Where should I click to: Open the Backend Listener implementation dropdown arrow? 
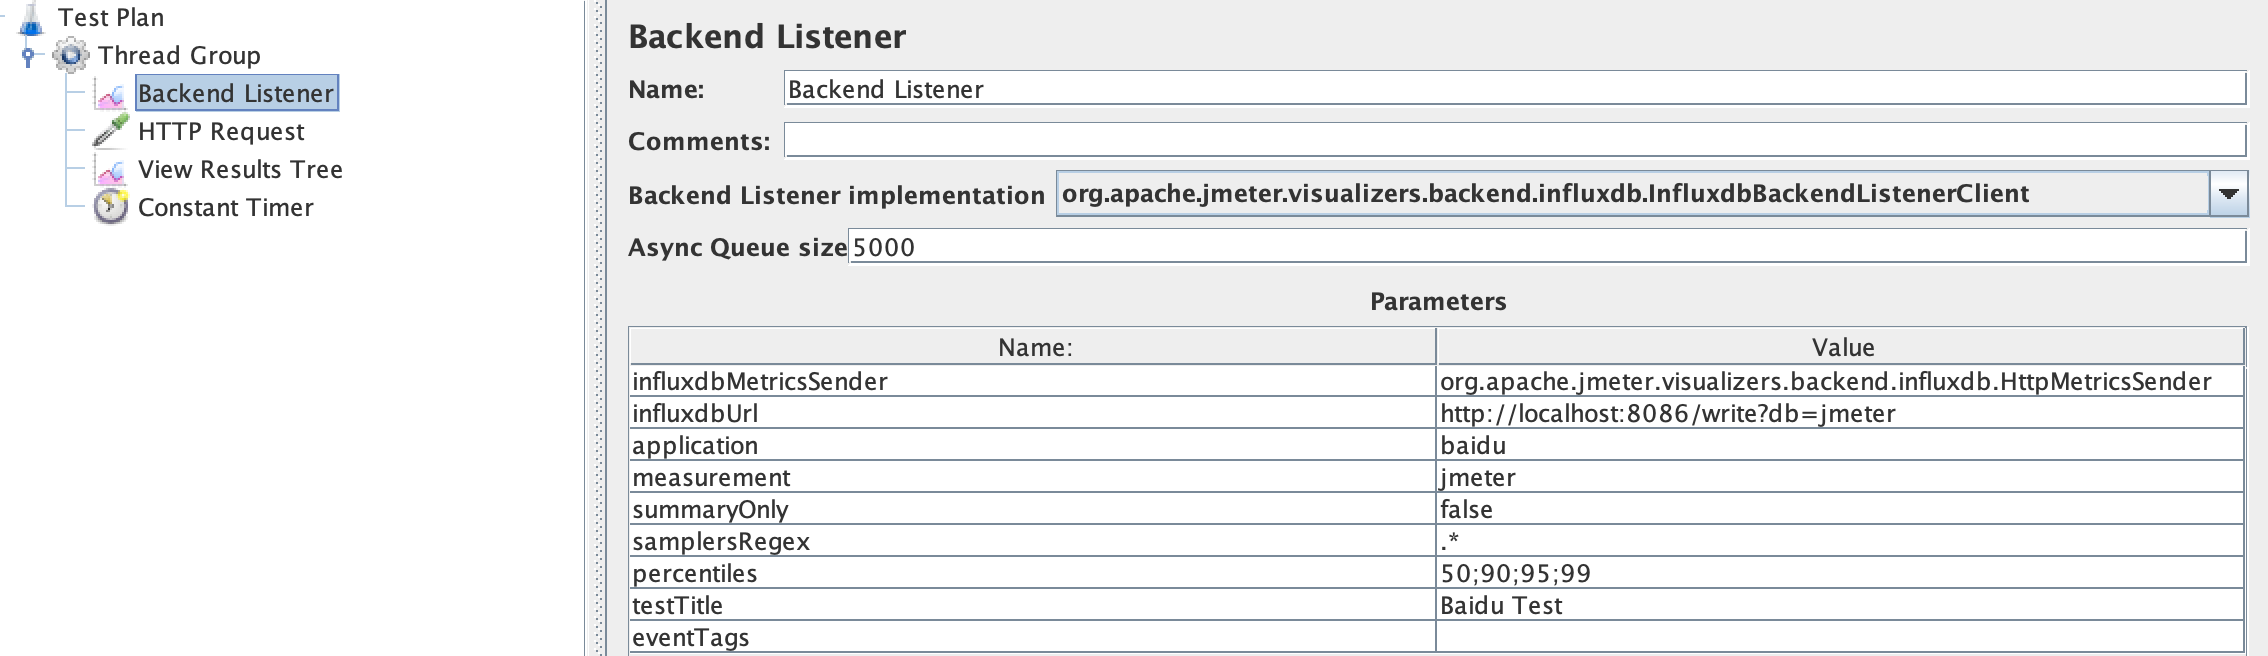[2228, 194]
